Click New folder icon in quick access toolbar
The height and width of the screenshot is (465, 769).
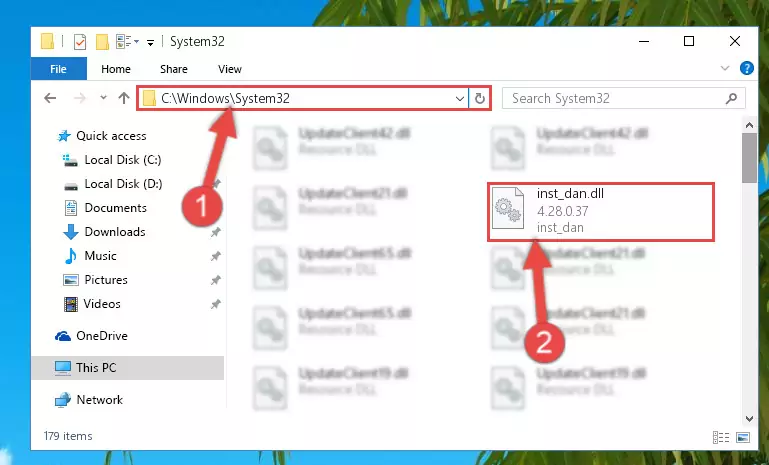click(102, 42)
